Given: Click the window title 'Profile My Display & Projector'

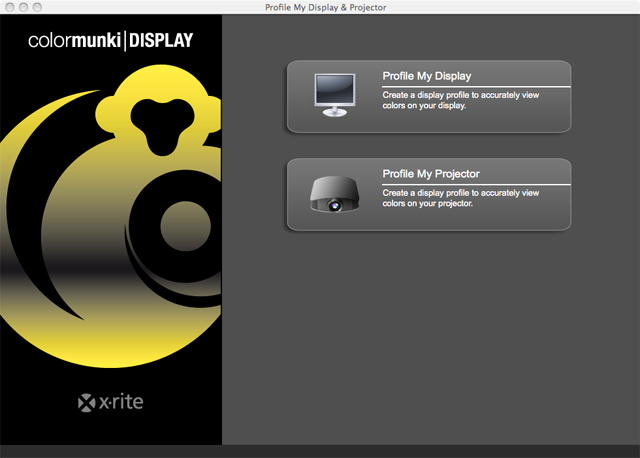Looking at the screenshot, I should (325, 7).
